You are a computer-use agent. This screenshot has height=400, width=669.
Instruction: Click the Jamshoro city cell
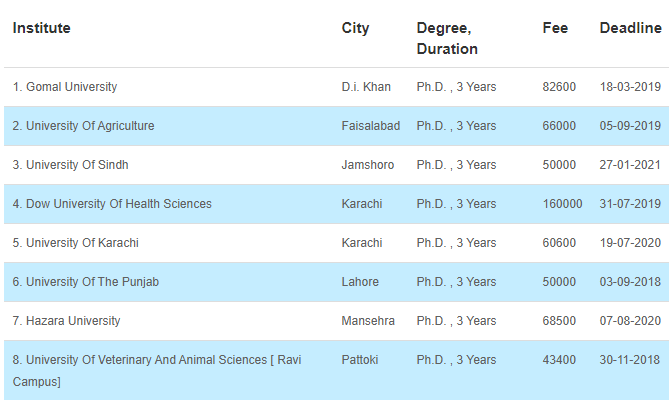[368, 165]
